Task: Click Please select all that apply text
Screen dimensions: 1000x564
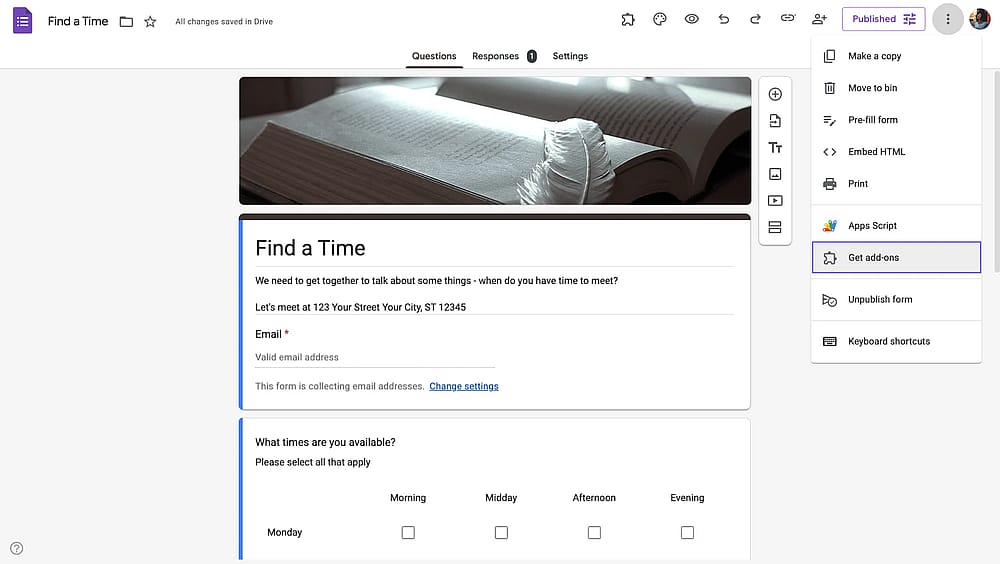Action: 312,462
